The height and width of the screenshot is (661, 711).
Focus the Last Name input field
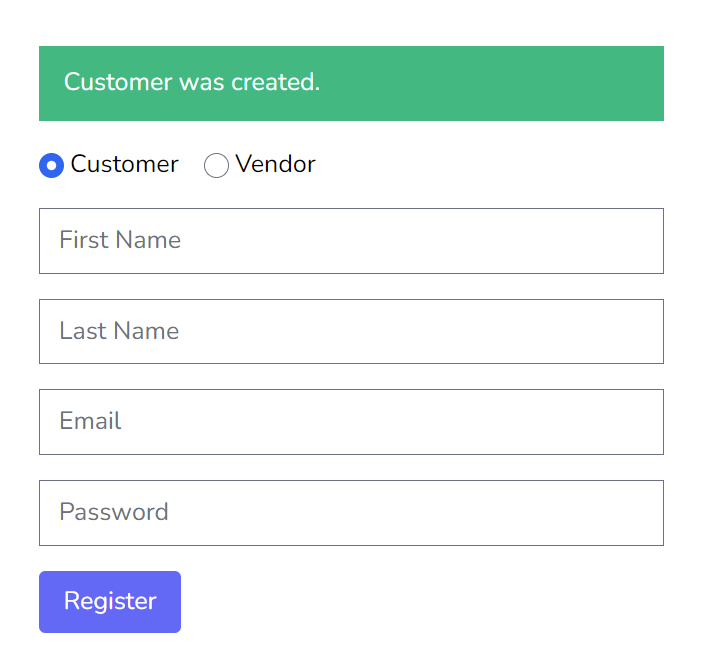(x=351, y=331)
